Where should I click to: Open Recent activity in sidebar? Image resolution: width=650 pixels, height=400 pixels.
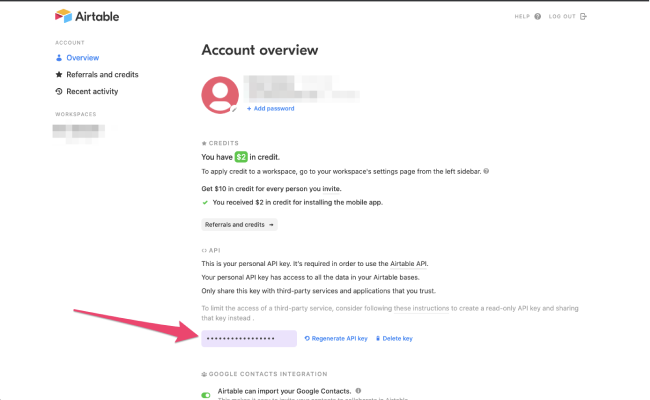tap(92, 92)
